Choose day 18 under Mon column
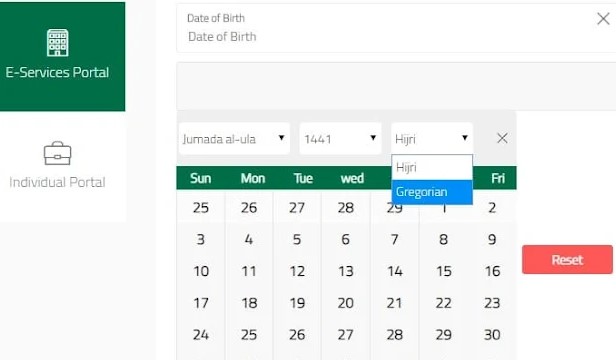This screenshot has height=360, width=616. (249, 303)
